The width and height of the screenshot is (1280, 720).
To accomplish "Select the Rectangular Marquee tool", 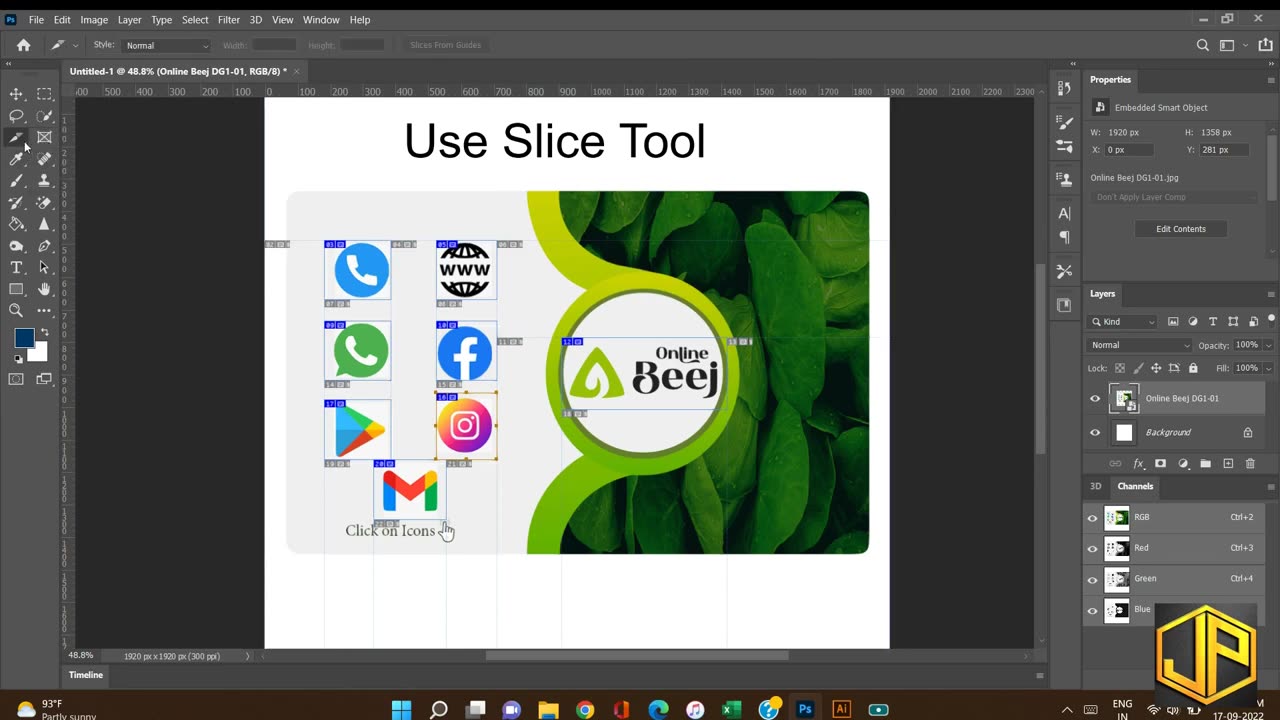I will click(x=44, y=94).
